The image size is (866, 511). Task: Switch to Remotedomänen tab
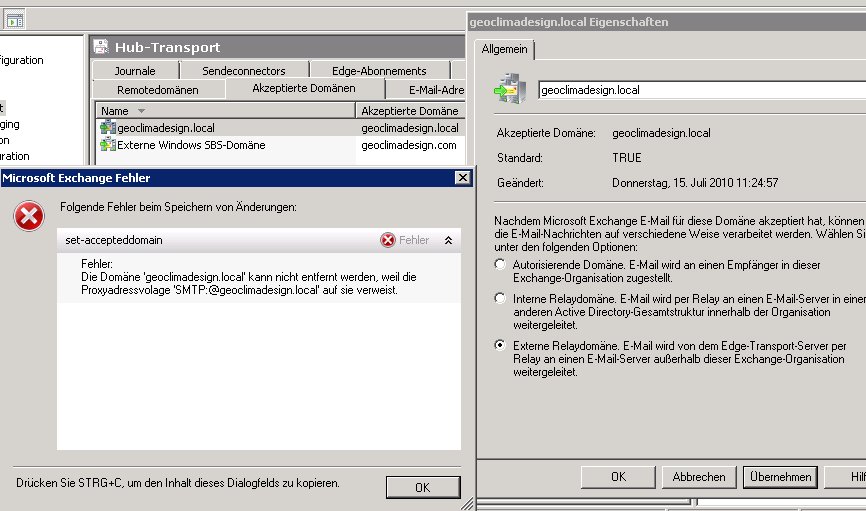158,89
